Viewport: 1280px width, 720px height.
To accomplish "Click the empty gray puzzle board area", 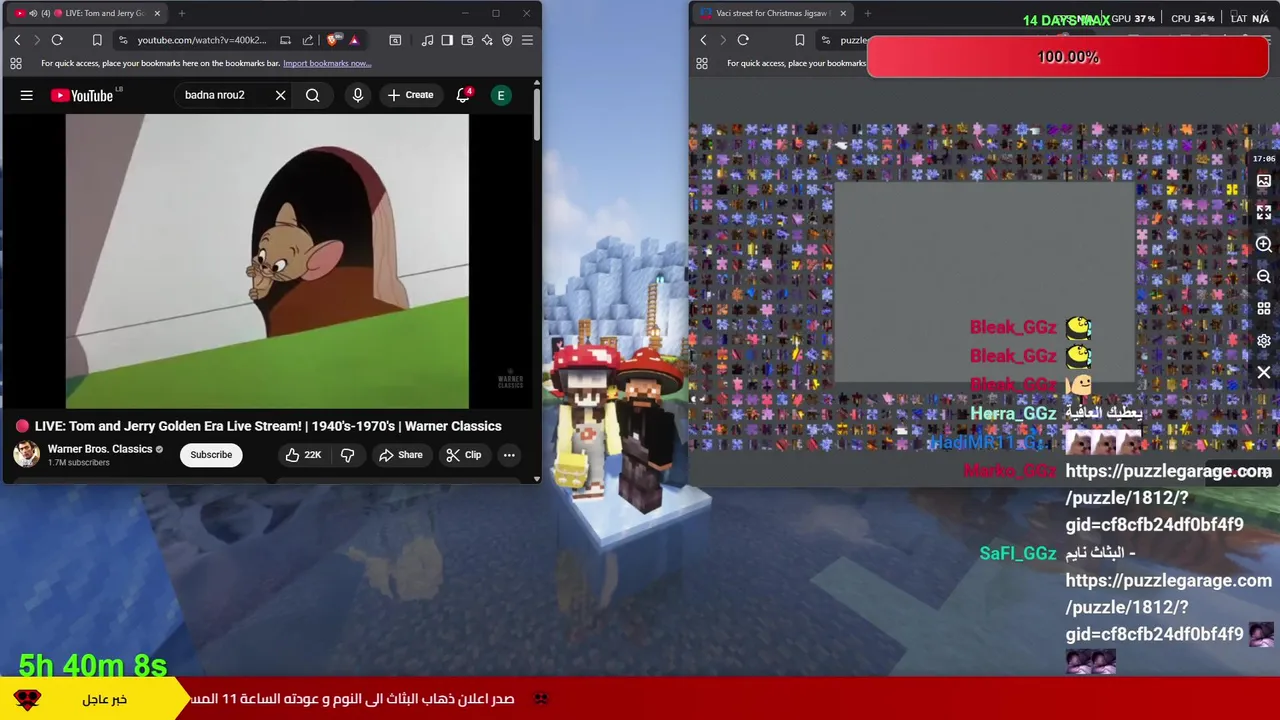I will coord(985,283).
